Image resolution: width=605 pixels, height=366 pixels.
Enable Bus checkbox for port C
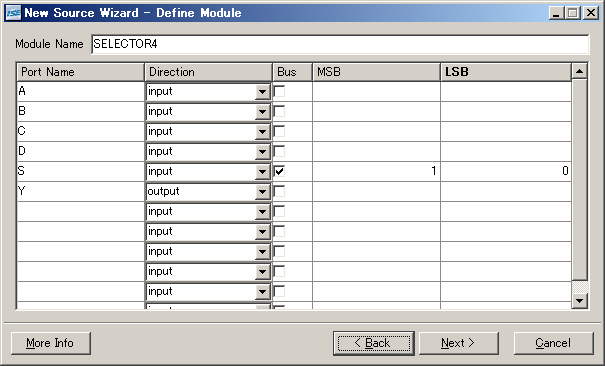pos(279,132)
